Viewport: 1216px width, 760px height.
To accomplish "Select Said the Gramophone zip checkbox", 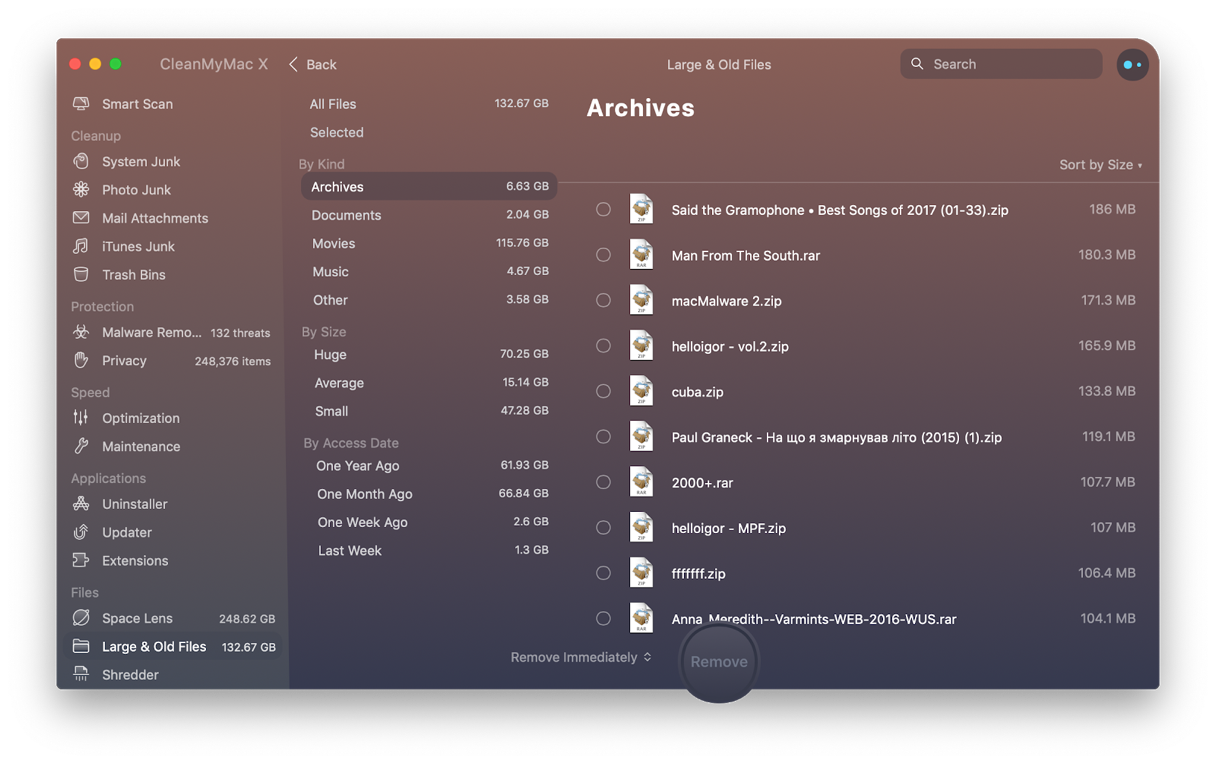I will click(603, 209).
